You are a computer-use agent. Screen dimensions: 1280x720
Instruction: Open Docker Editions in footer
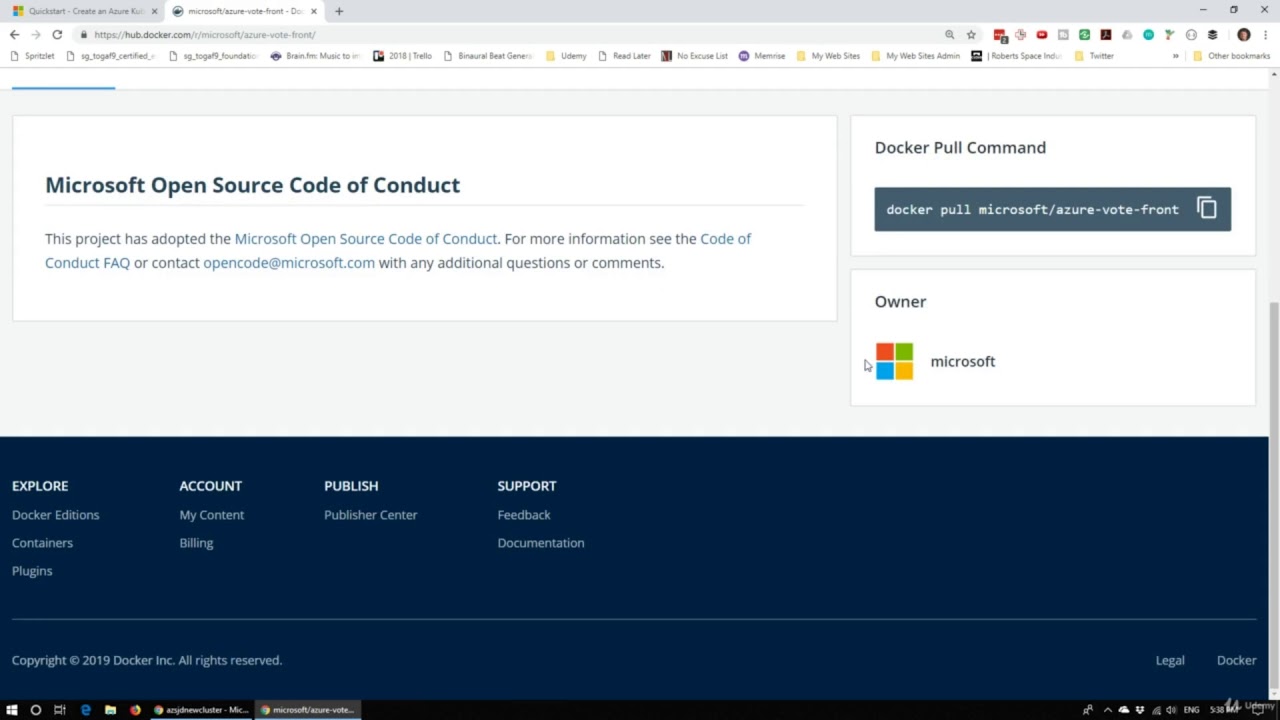coord(56,515)
